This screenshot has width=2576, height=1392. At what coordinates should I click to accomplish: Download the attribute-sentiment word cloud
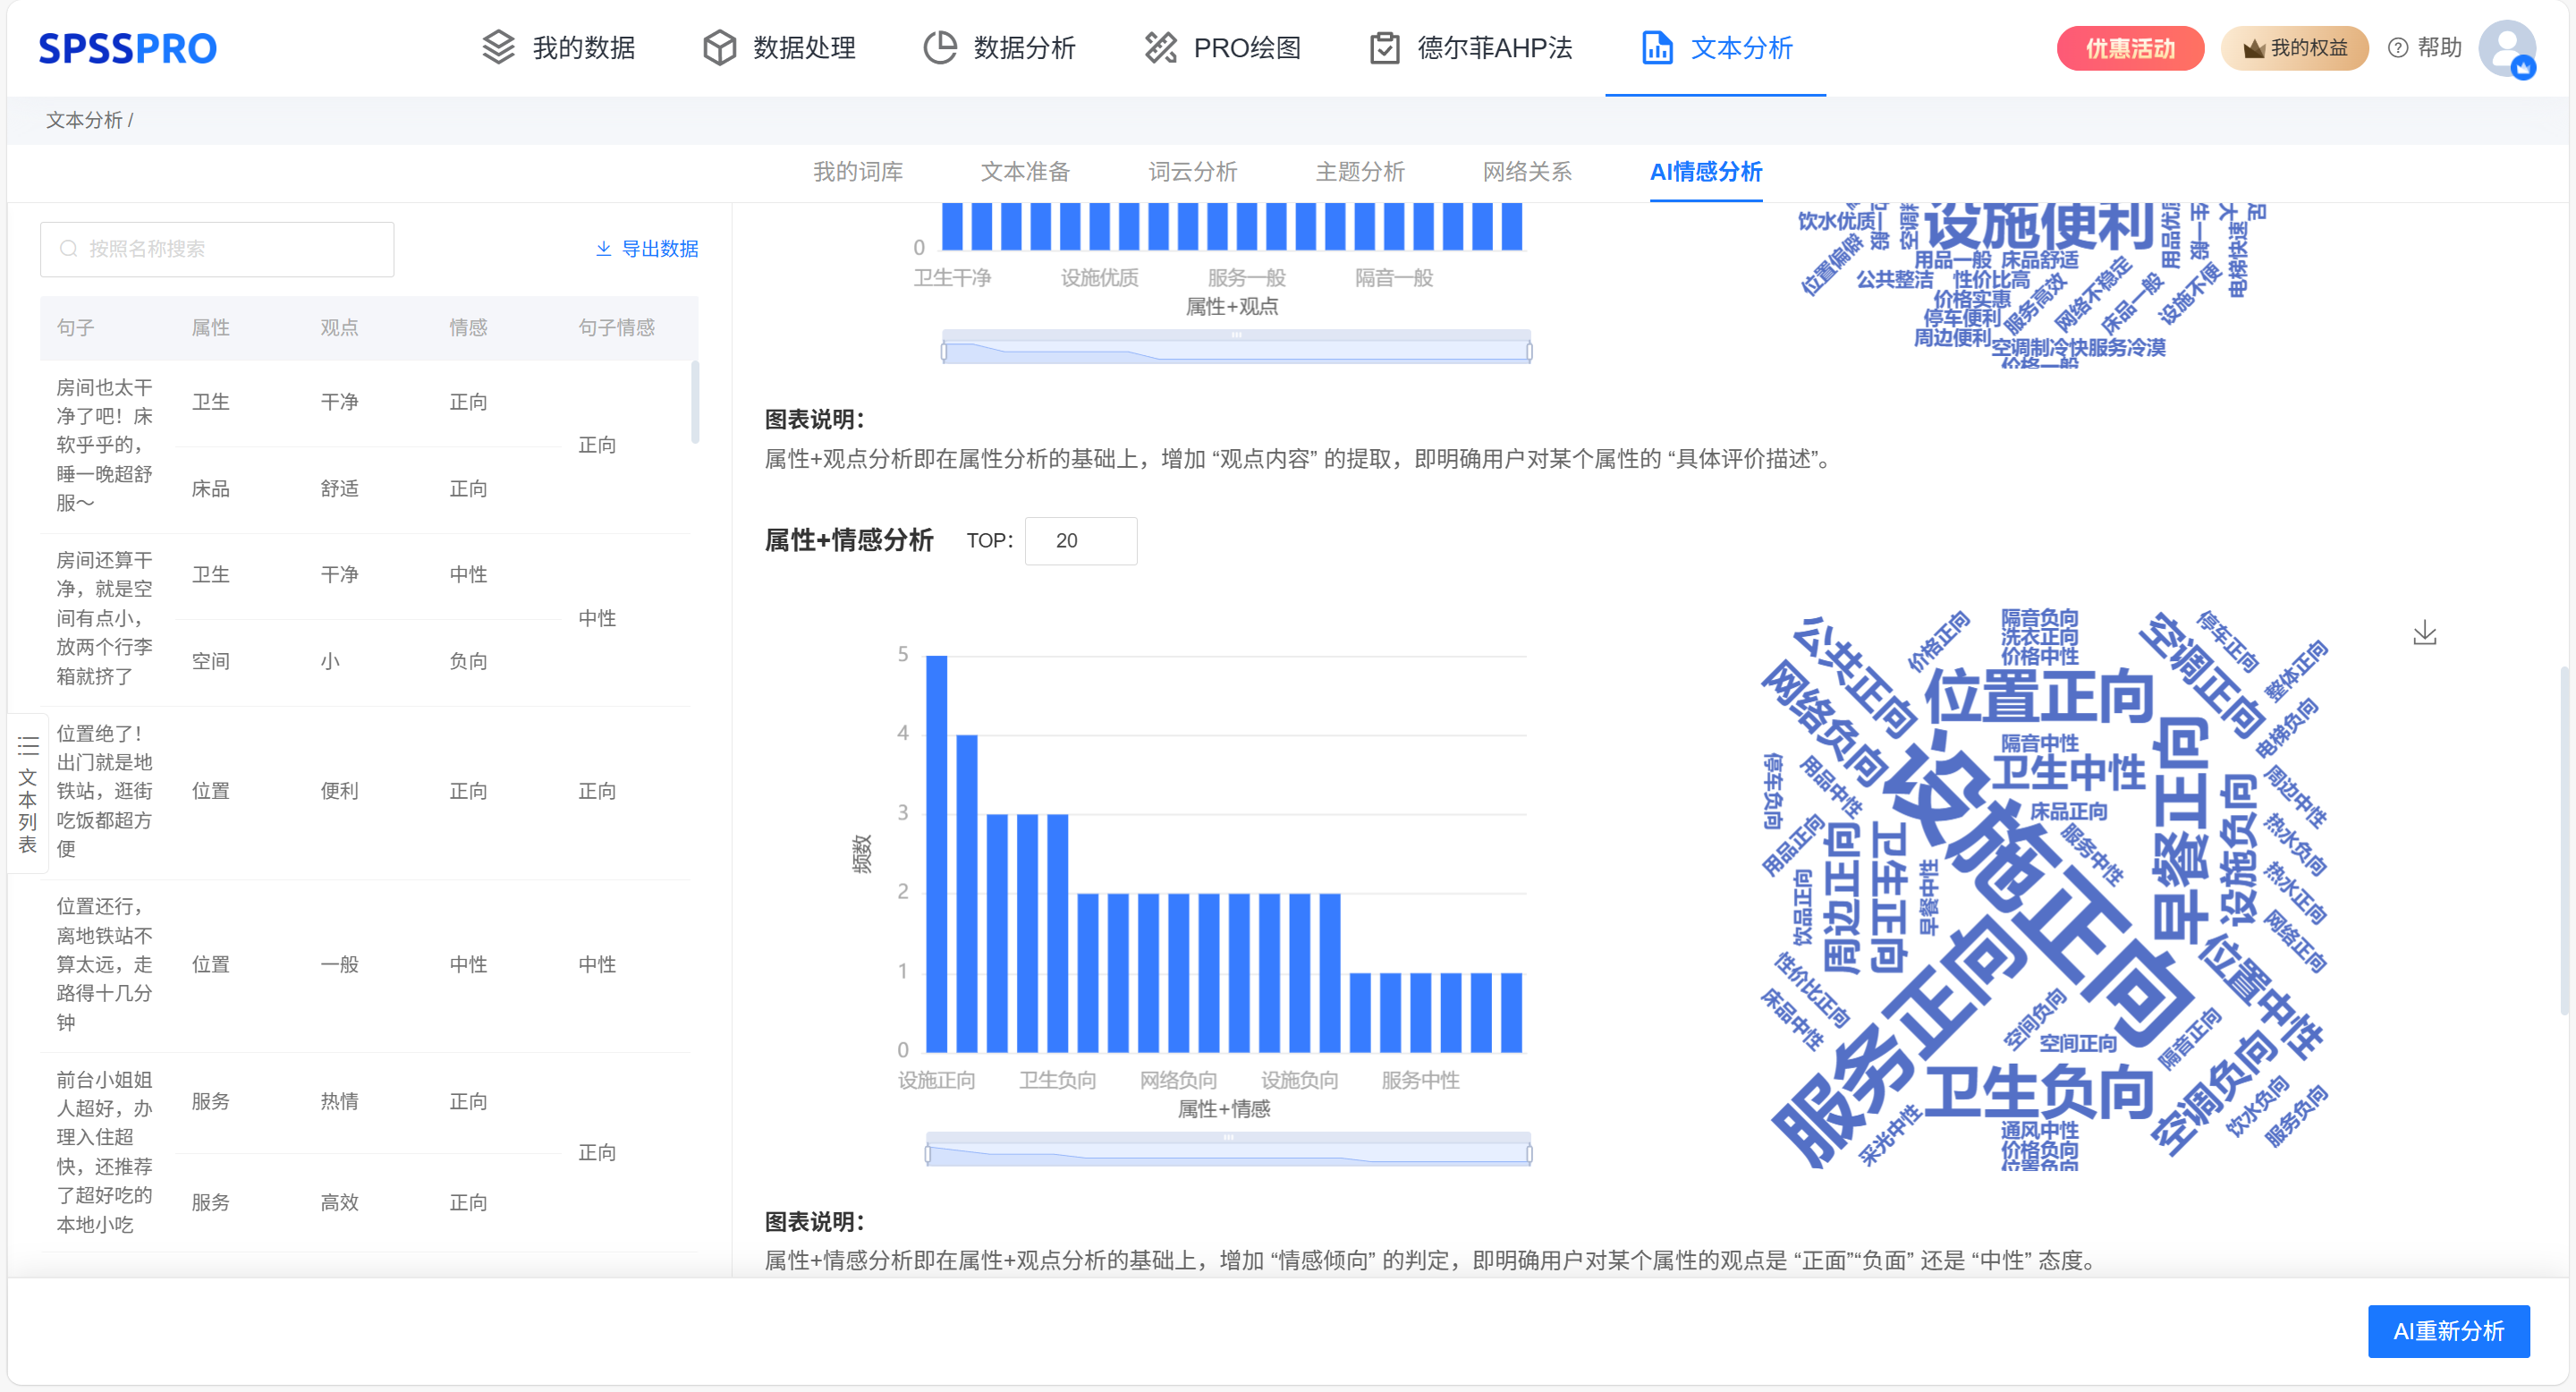tap(2424, 633)
